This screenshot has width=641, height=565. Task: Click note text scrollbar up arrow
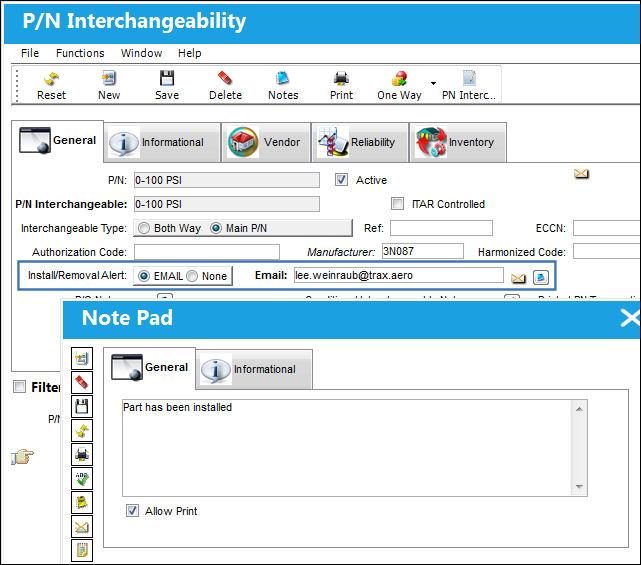pos(579,409)
